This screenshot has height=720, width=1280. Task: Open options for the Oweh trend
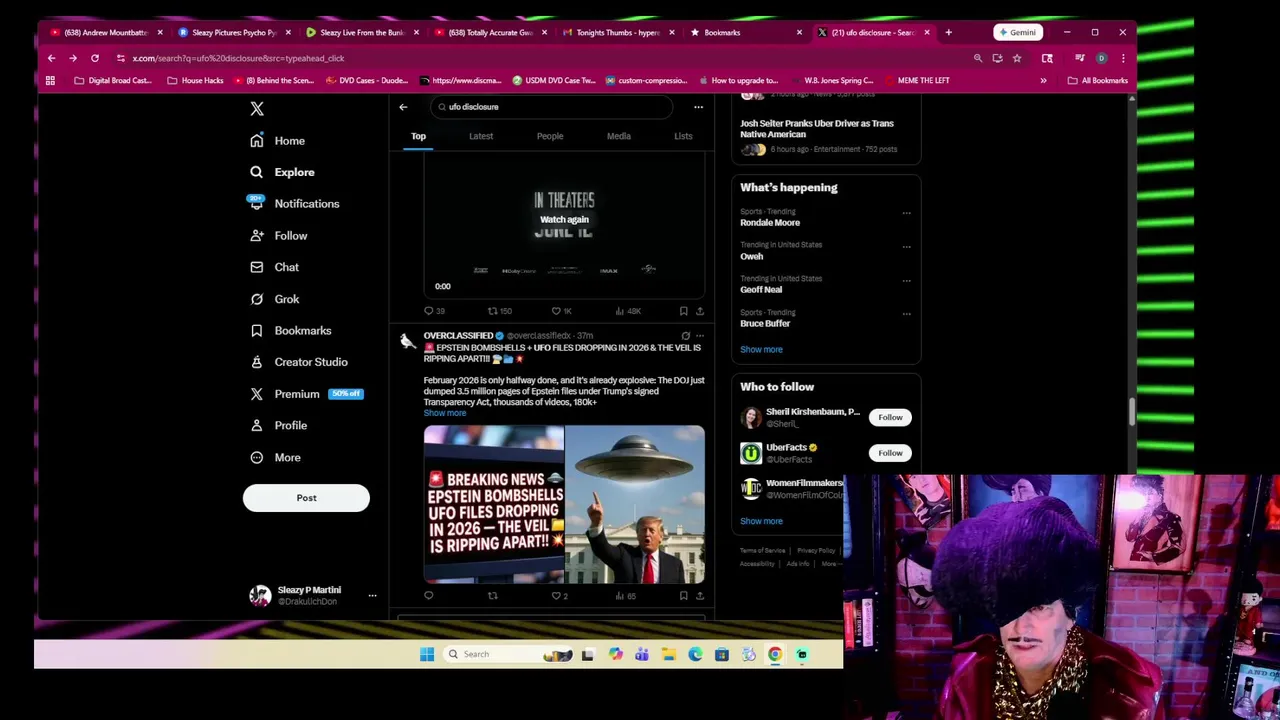[x=906, y=246]
